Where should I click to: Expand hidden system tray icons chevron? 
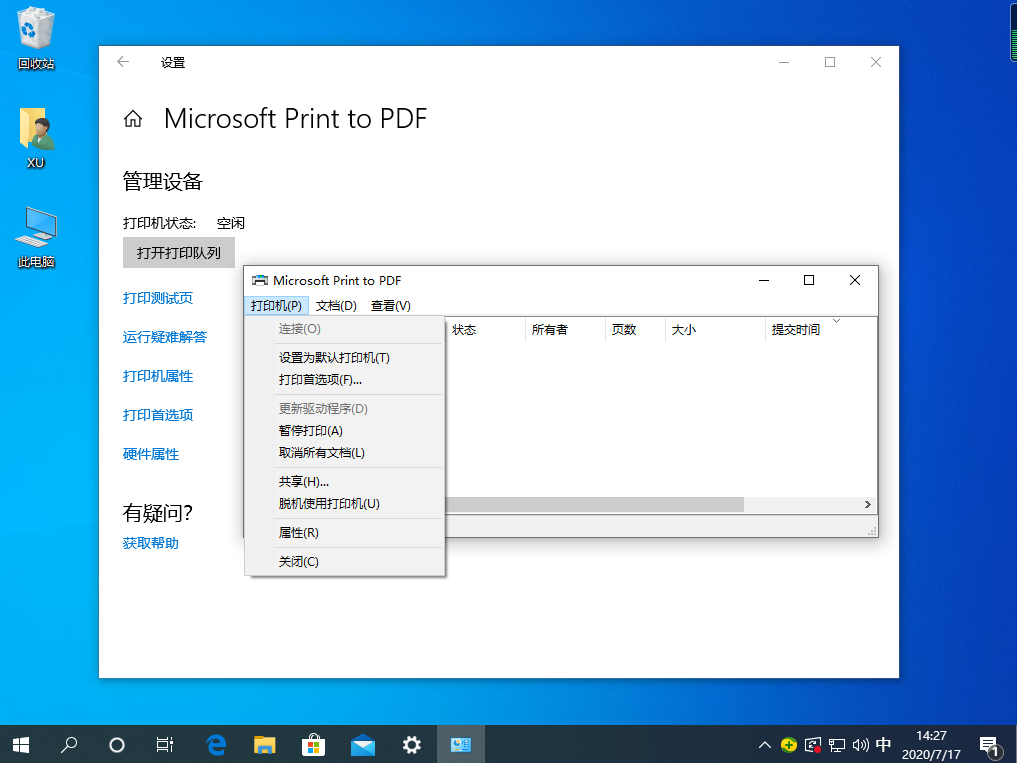pyautogui.click(x=765, y=745)
